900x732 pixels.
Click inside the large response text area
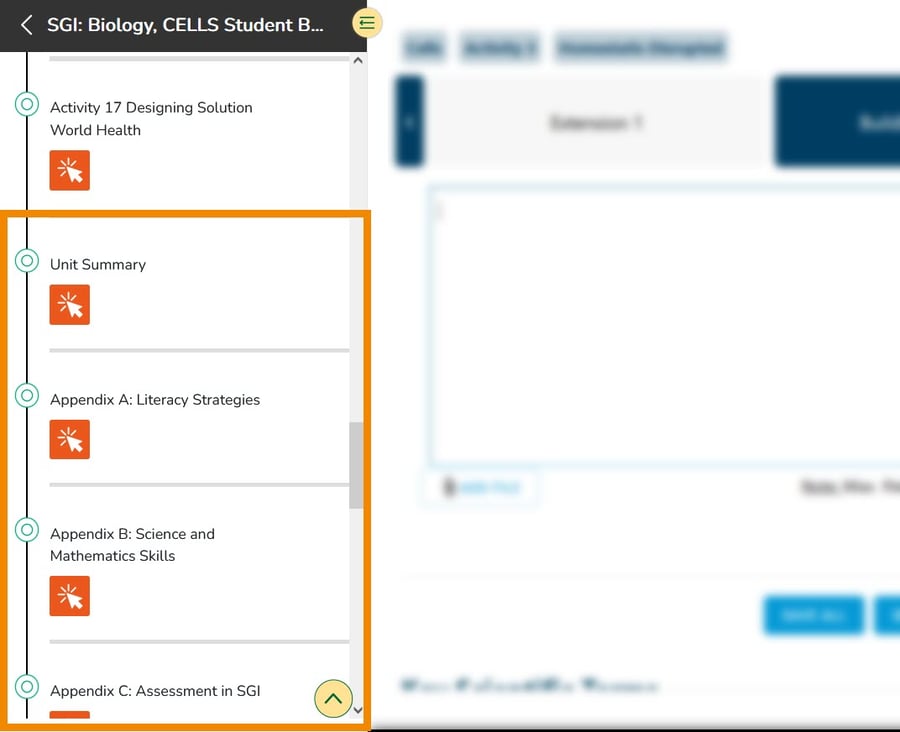click(x=660, y=325)
